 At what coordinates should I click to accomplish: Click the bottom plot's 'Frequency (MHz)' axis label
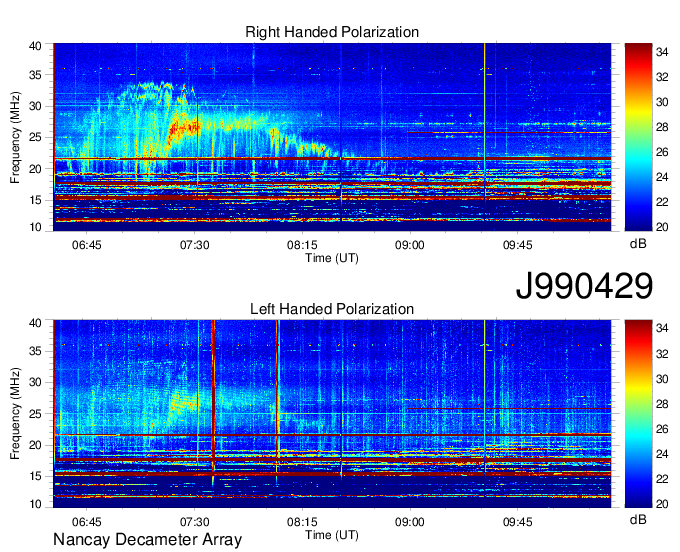pyautogui.click(x=15, y=414)
